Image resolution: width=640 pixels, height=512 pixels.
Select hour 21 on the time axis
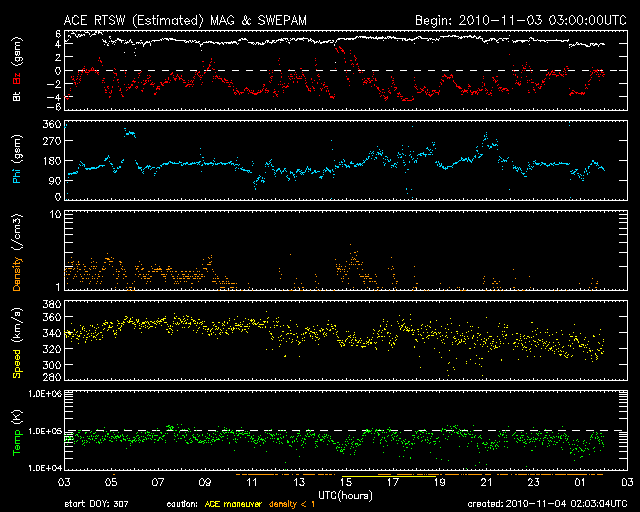coord(487,481)
